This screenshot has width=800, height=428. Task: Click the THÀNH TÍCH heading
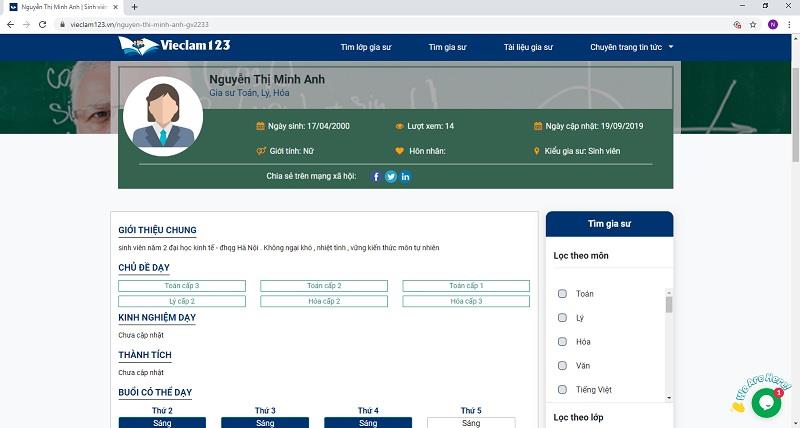145,355
